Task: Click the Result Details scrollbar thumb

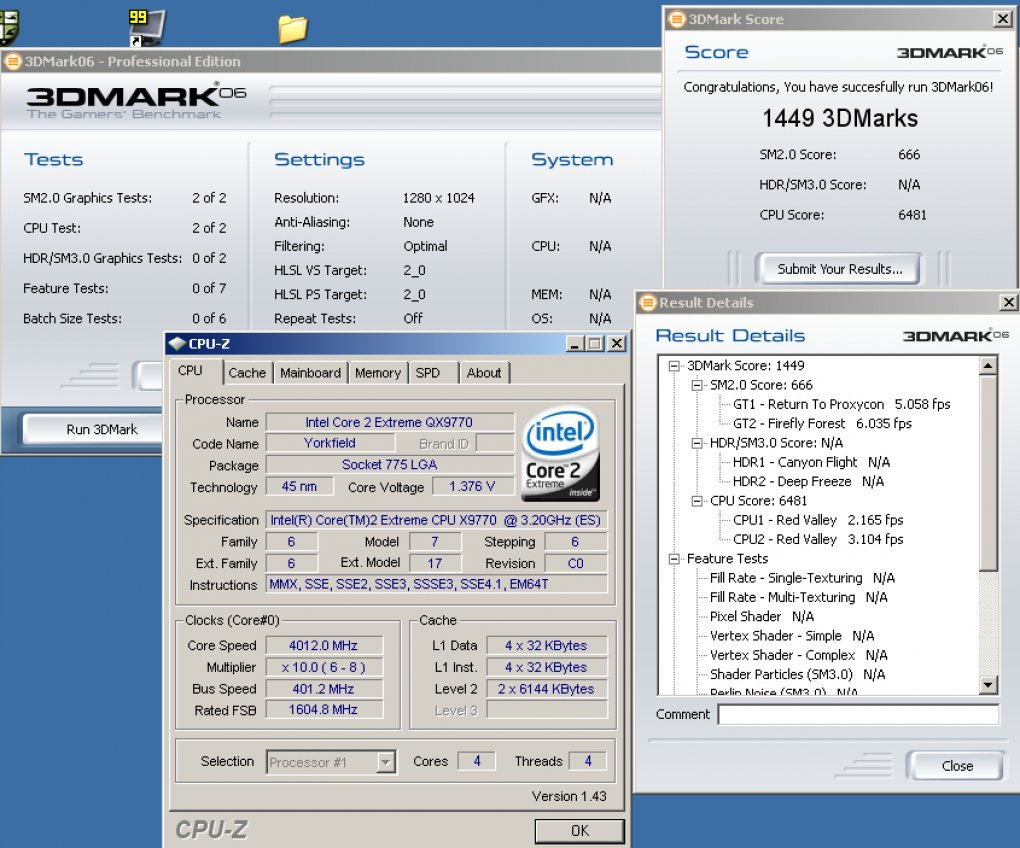Action: coord(988,473)
